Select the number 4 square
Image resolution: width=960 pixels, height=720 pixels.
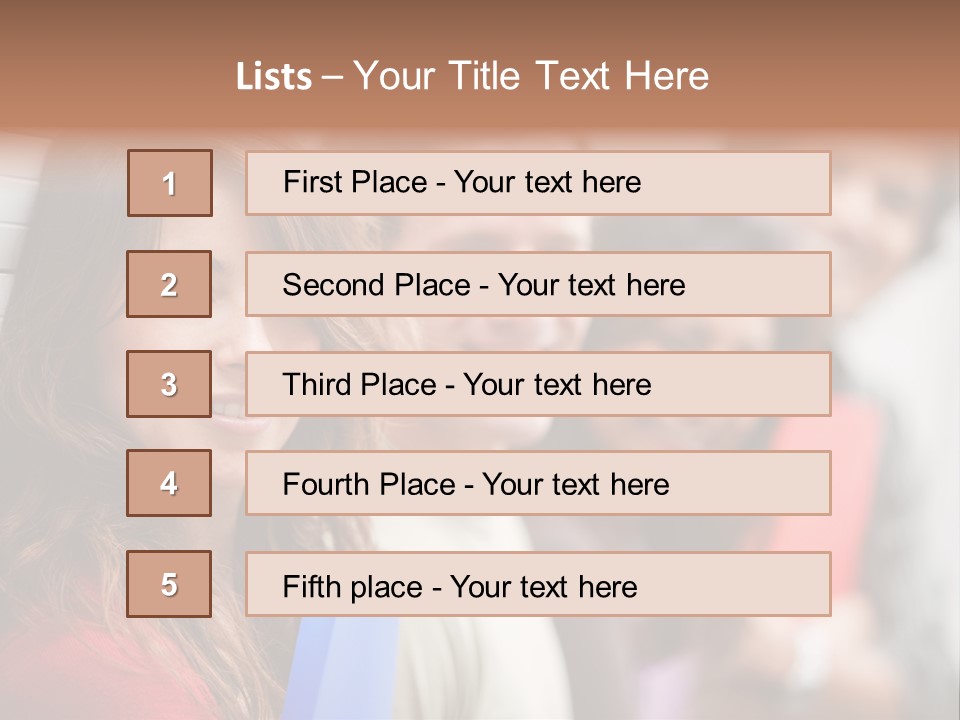pyautogui.click(x=170, y=484)
